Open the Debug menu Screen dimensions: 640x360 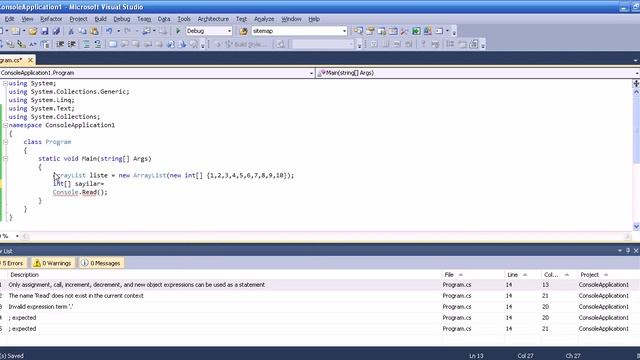click(x=122, y=19)
